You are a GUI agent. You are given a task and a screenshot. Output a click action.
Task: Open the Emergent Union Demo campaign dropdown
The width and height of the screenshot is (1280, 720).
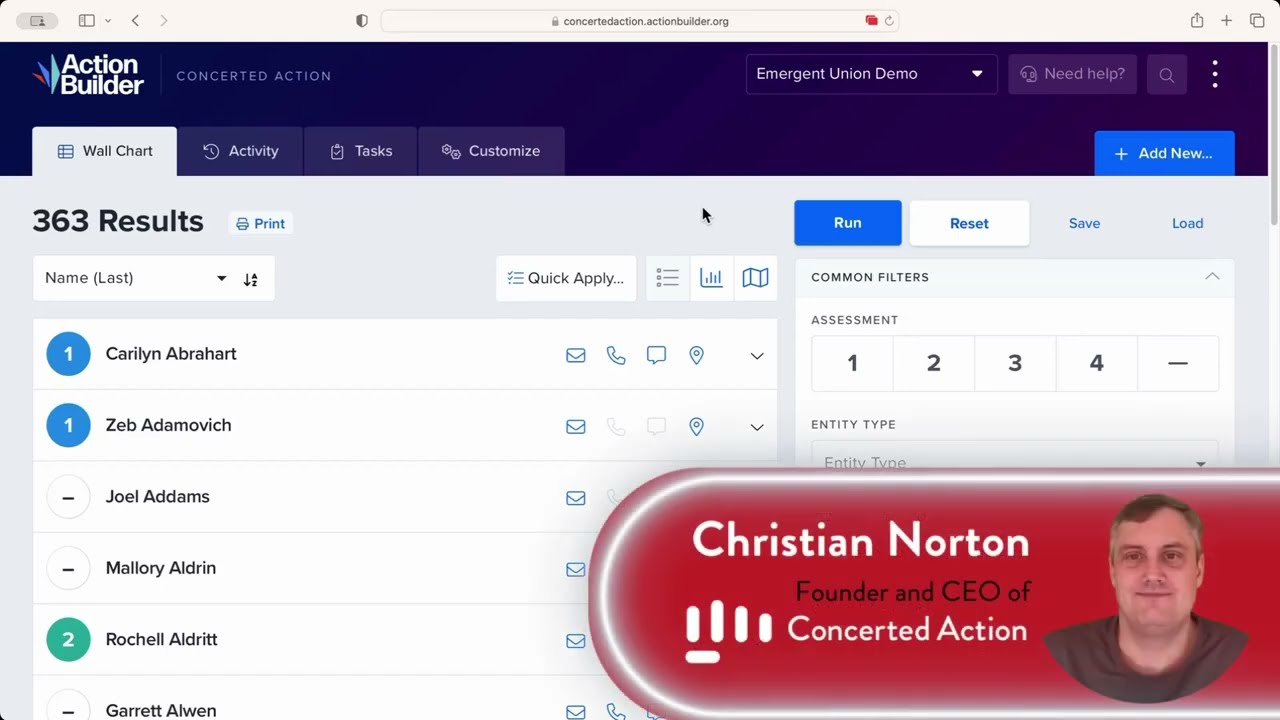871,74
